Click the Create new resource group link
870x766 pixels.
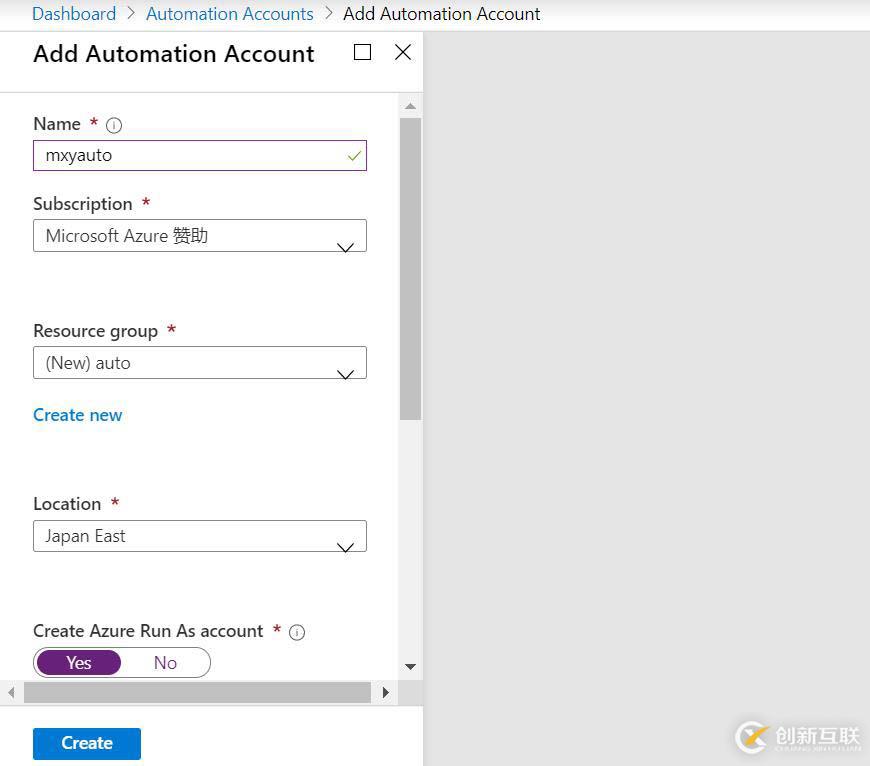point(78,415)
